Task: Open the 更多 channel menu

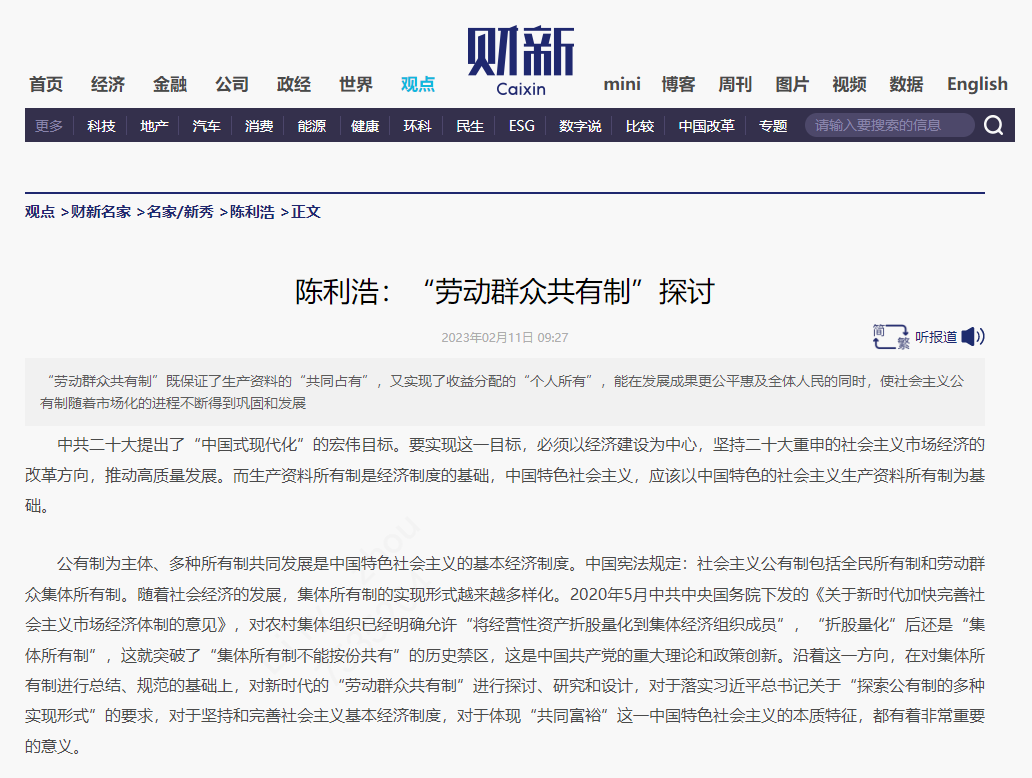Action: (x=46, y=125)
